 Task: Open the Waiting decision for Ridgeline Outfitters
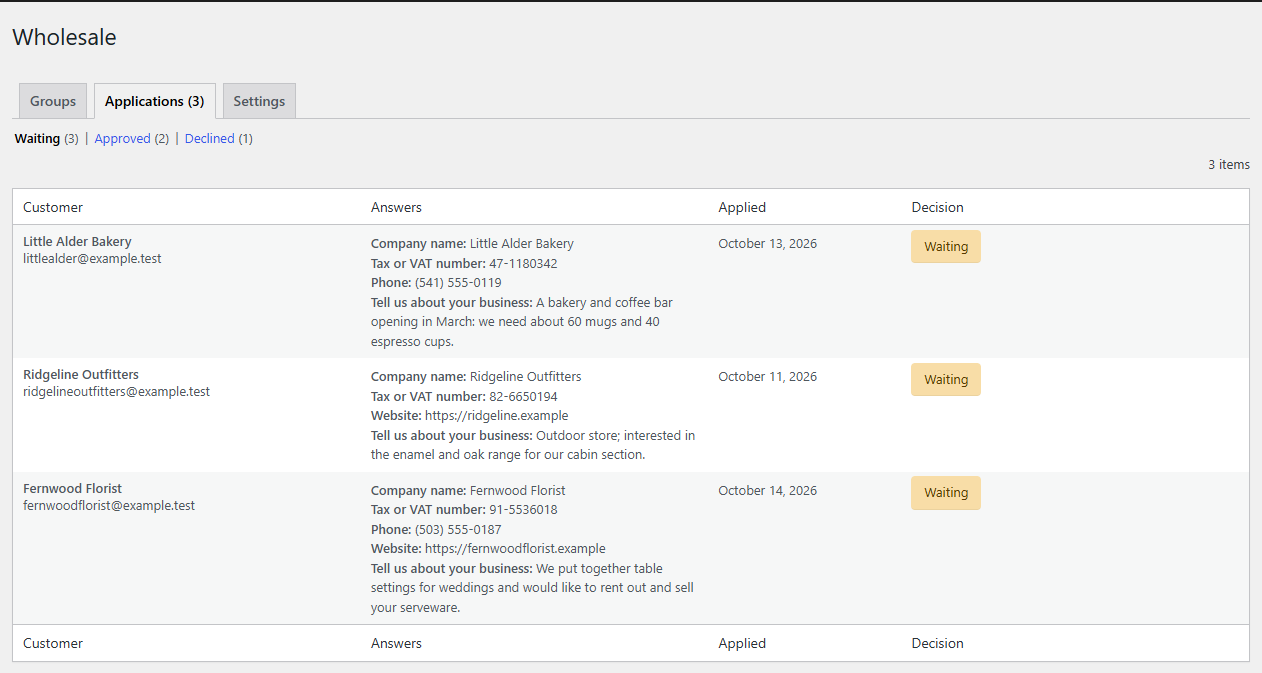[x=946, y=380]
